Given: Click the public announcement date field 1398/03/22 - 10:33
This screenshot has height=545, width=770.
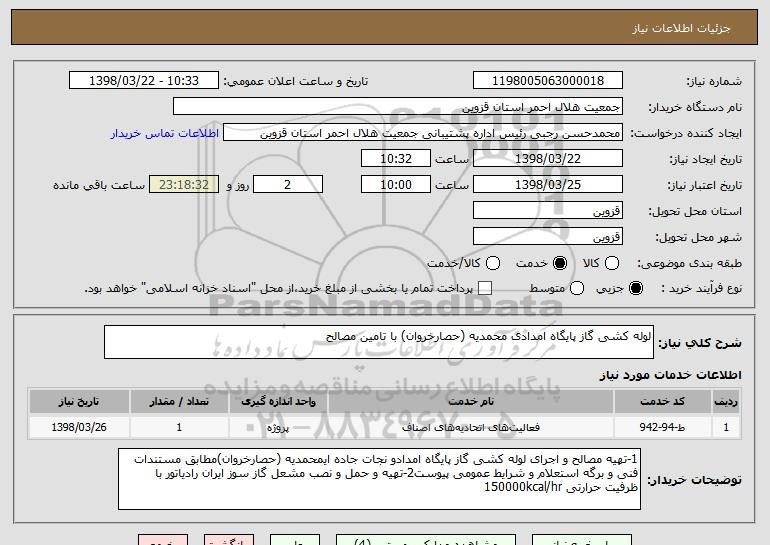Looking at the screenshot, I should coord(144,81).
